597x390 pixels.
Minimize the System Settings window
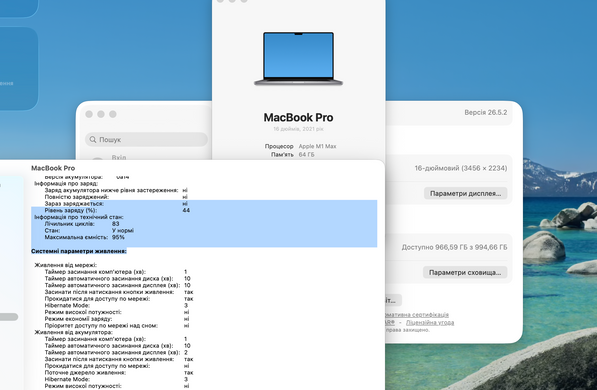[101, 114]
